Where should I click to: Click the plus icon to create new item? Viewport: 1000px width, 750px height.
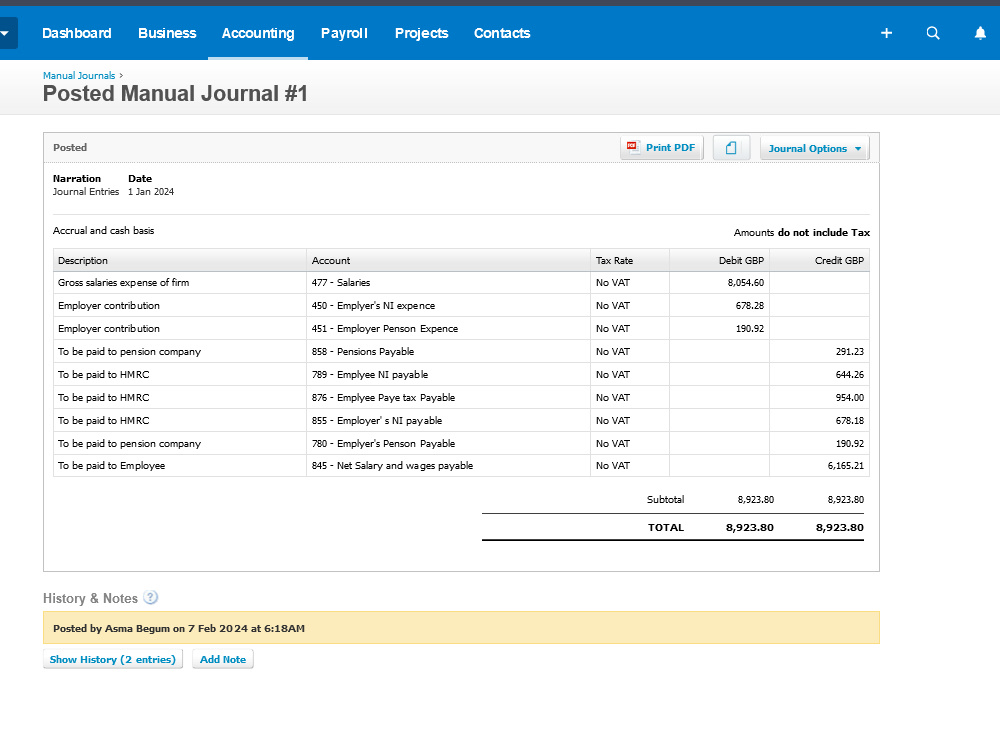coord(886,33)
